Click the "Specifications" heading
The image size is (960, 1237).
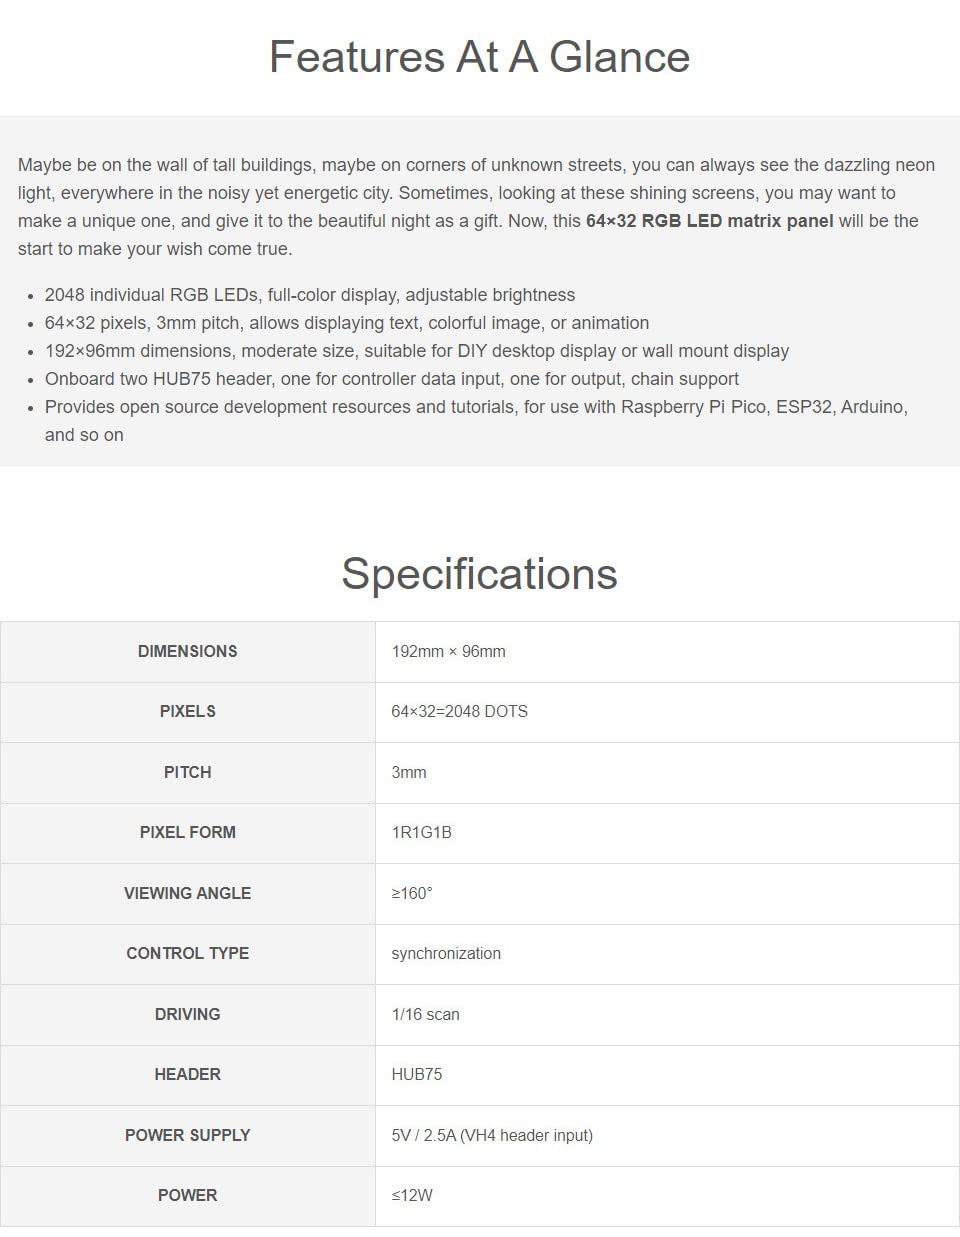[x=479, y=574]
